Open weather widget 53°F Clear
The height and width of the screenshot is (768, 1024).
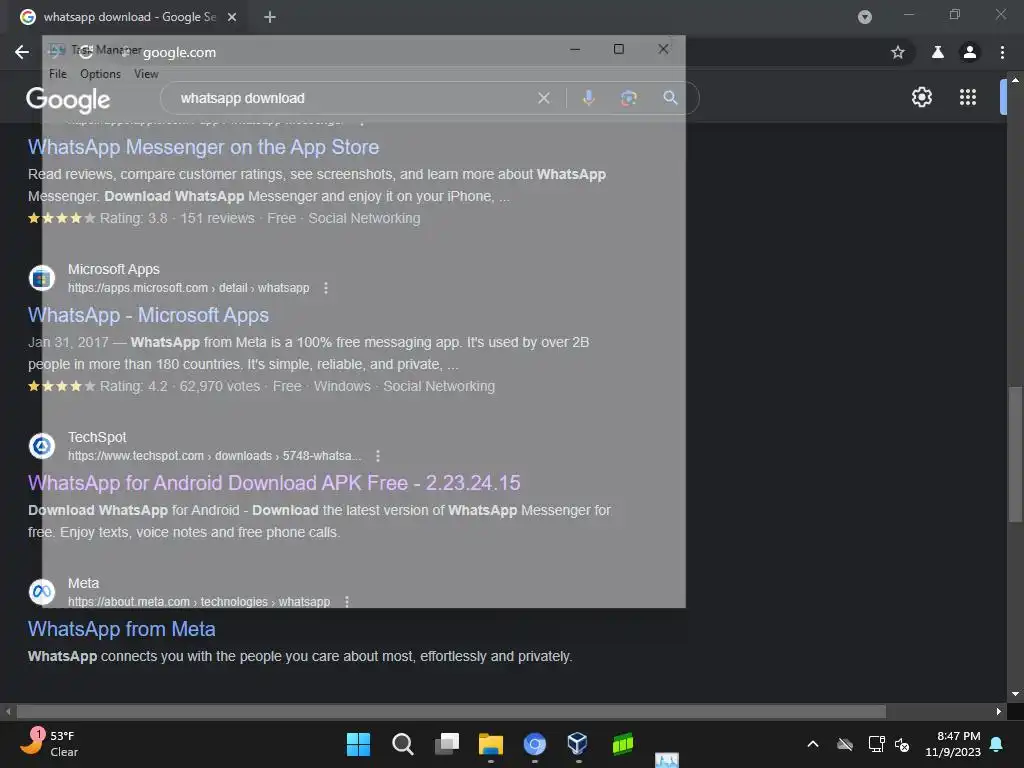pyautogui.click(x=50, y=744)
